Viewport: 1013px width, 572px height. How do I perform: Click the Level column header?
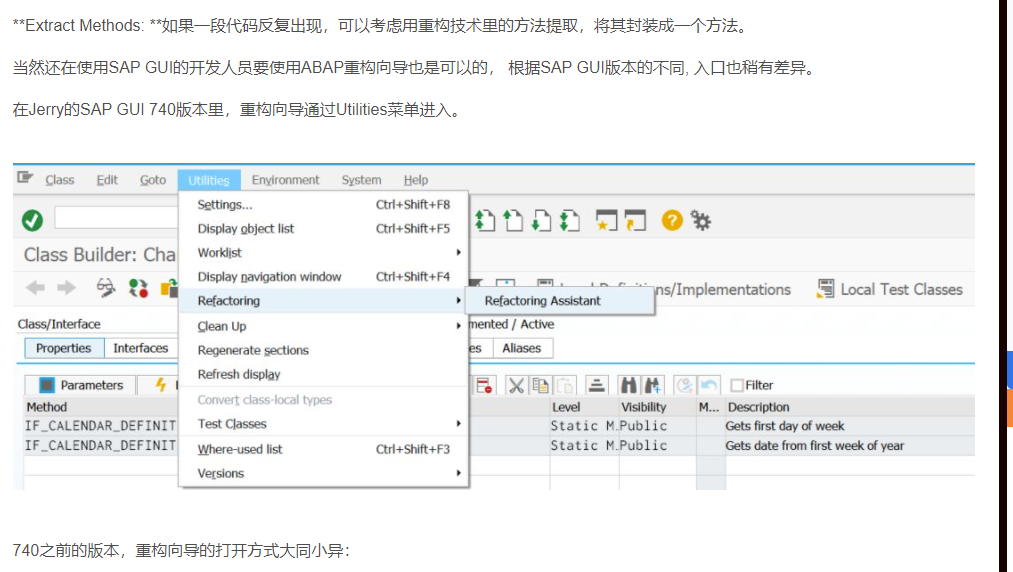pos(584,407)
